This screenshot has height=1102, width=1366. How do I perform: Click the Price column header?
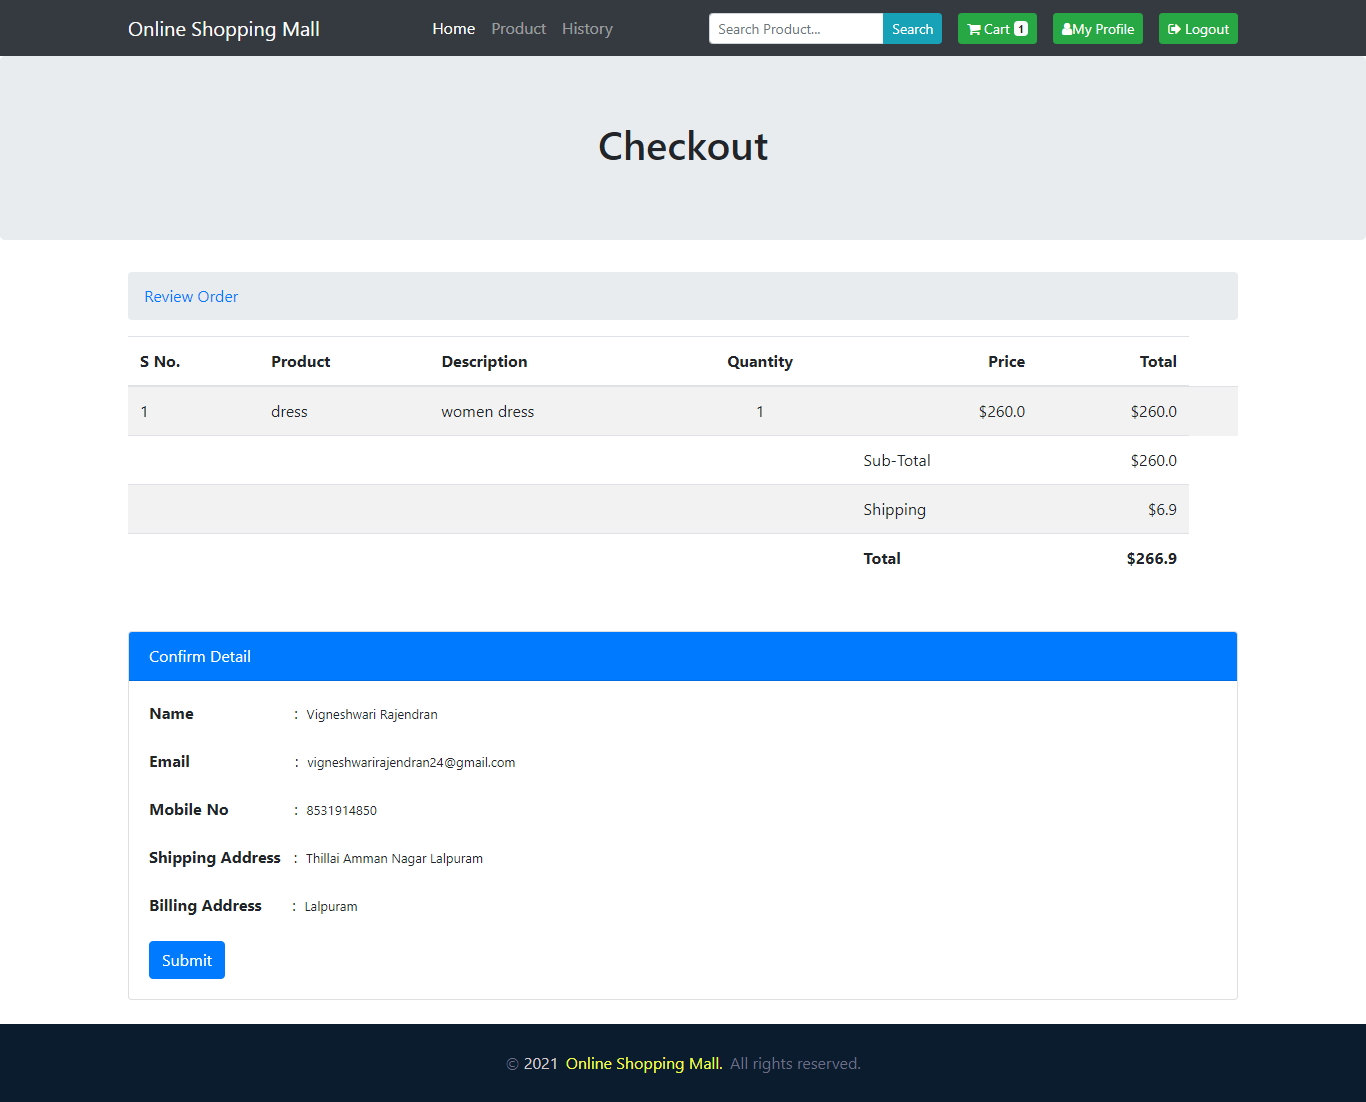coord(1006,361)
